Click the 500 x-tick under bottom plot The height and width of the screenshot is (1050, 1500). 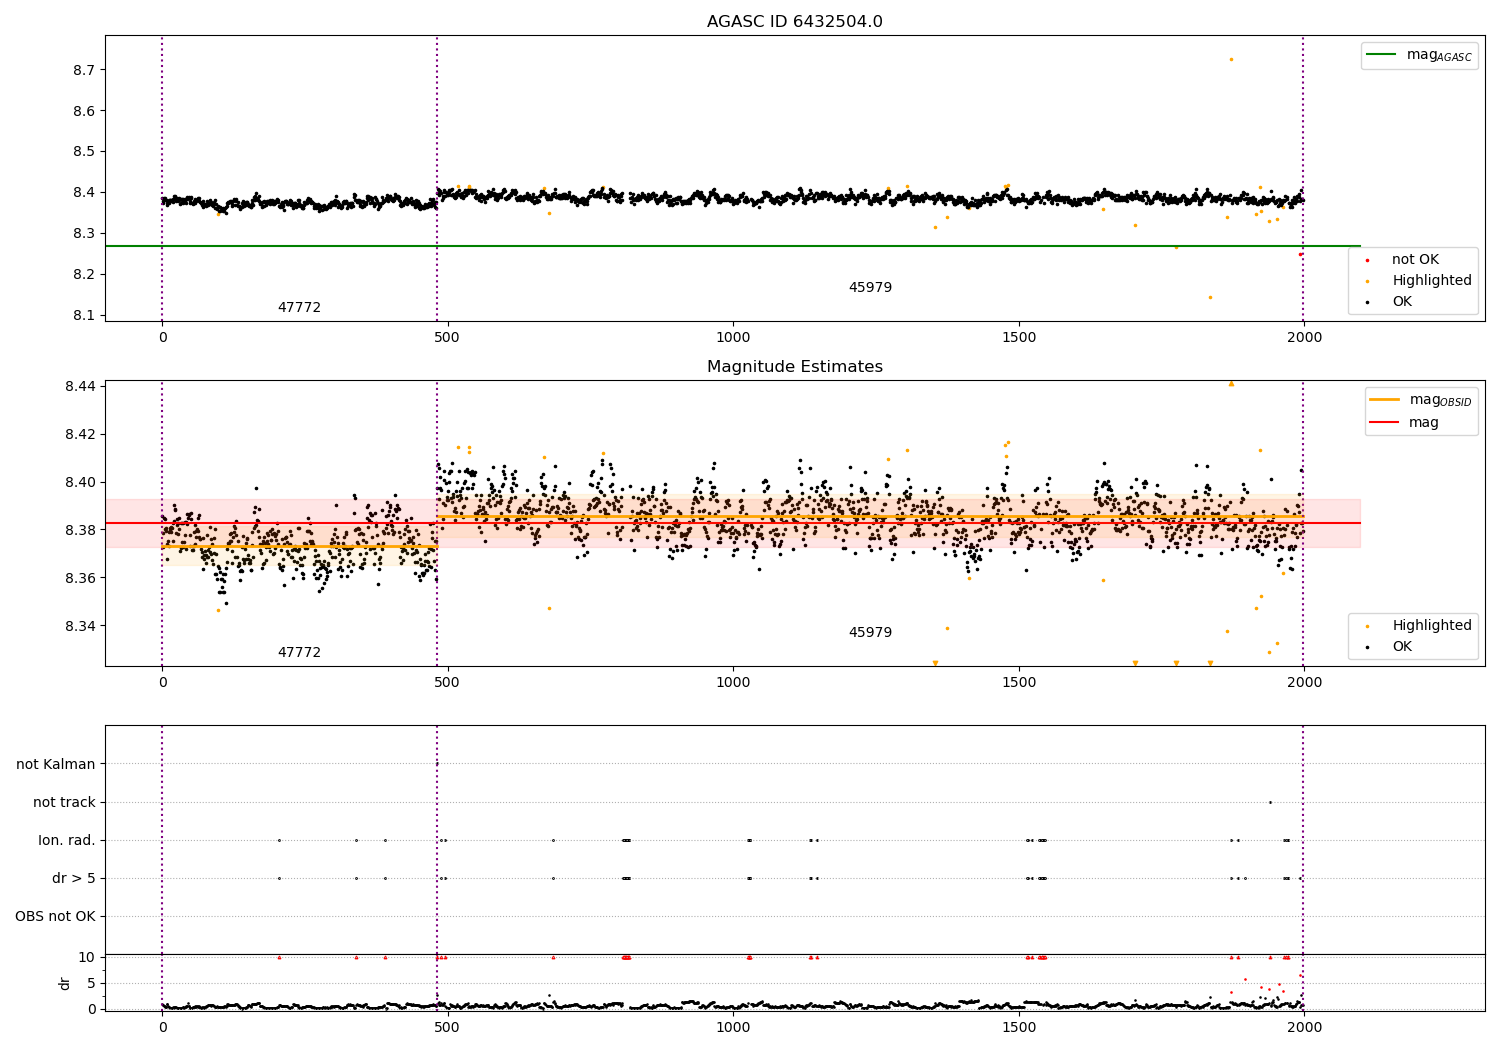[x=447, y=1028]
